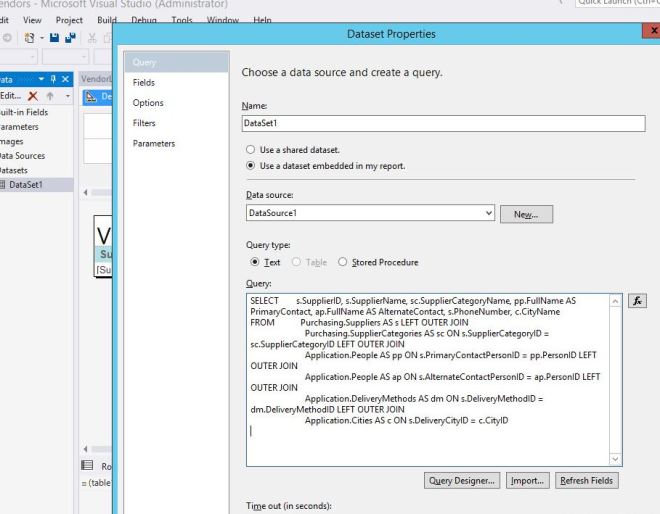Open the Report Data panel options dropdown arrow
This screenshot has width=660, height=514.
39,79
